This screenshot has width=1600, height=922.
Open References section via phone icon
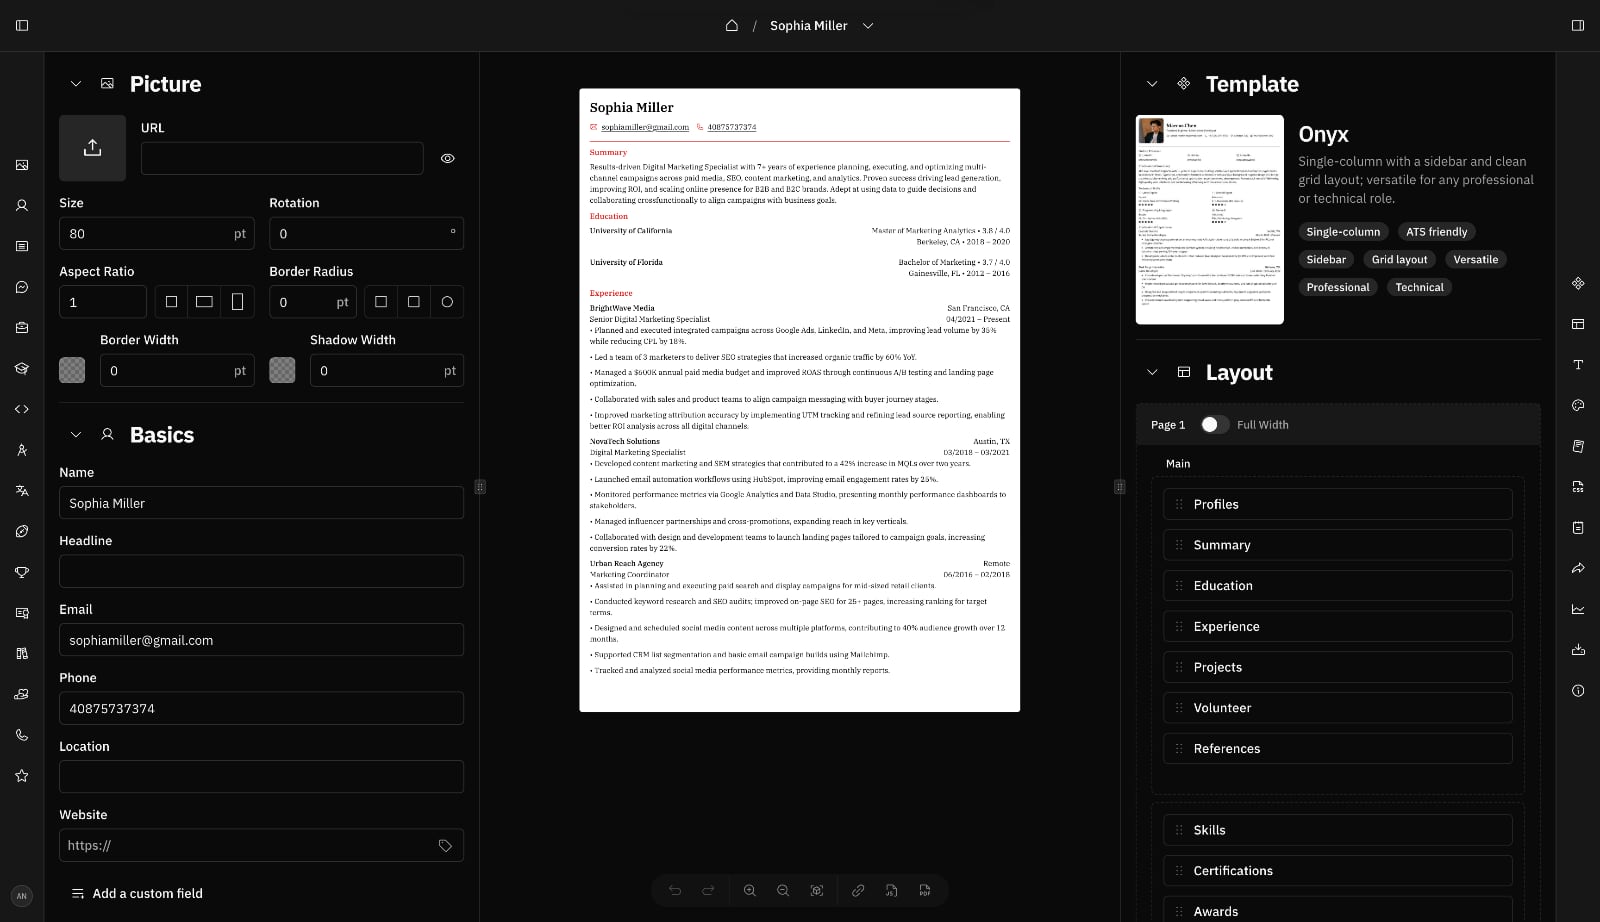point(22,735)
